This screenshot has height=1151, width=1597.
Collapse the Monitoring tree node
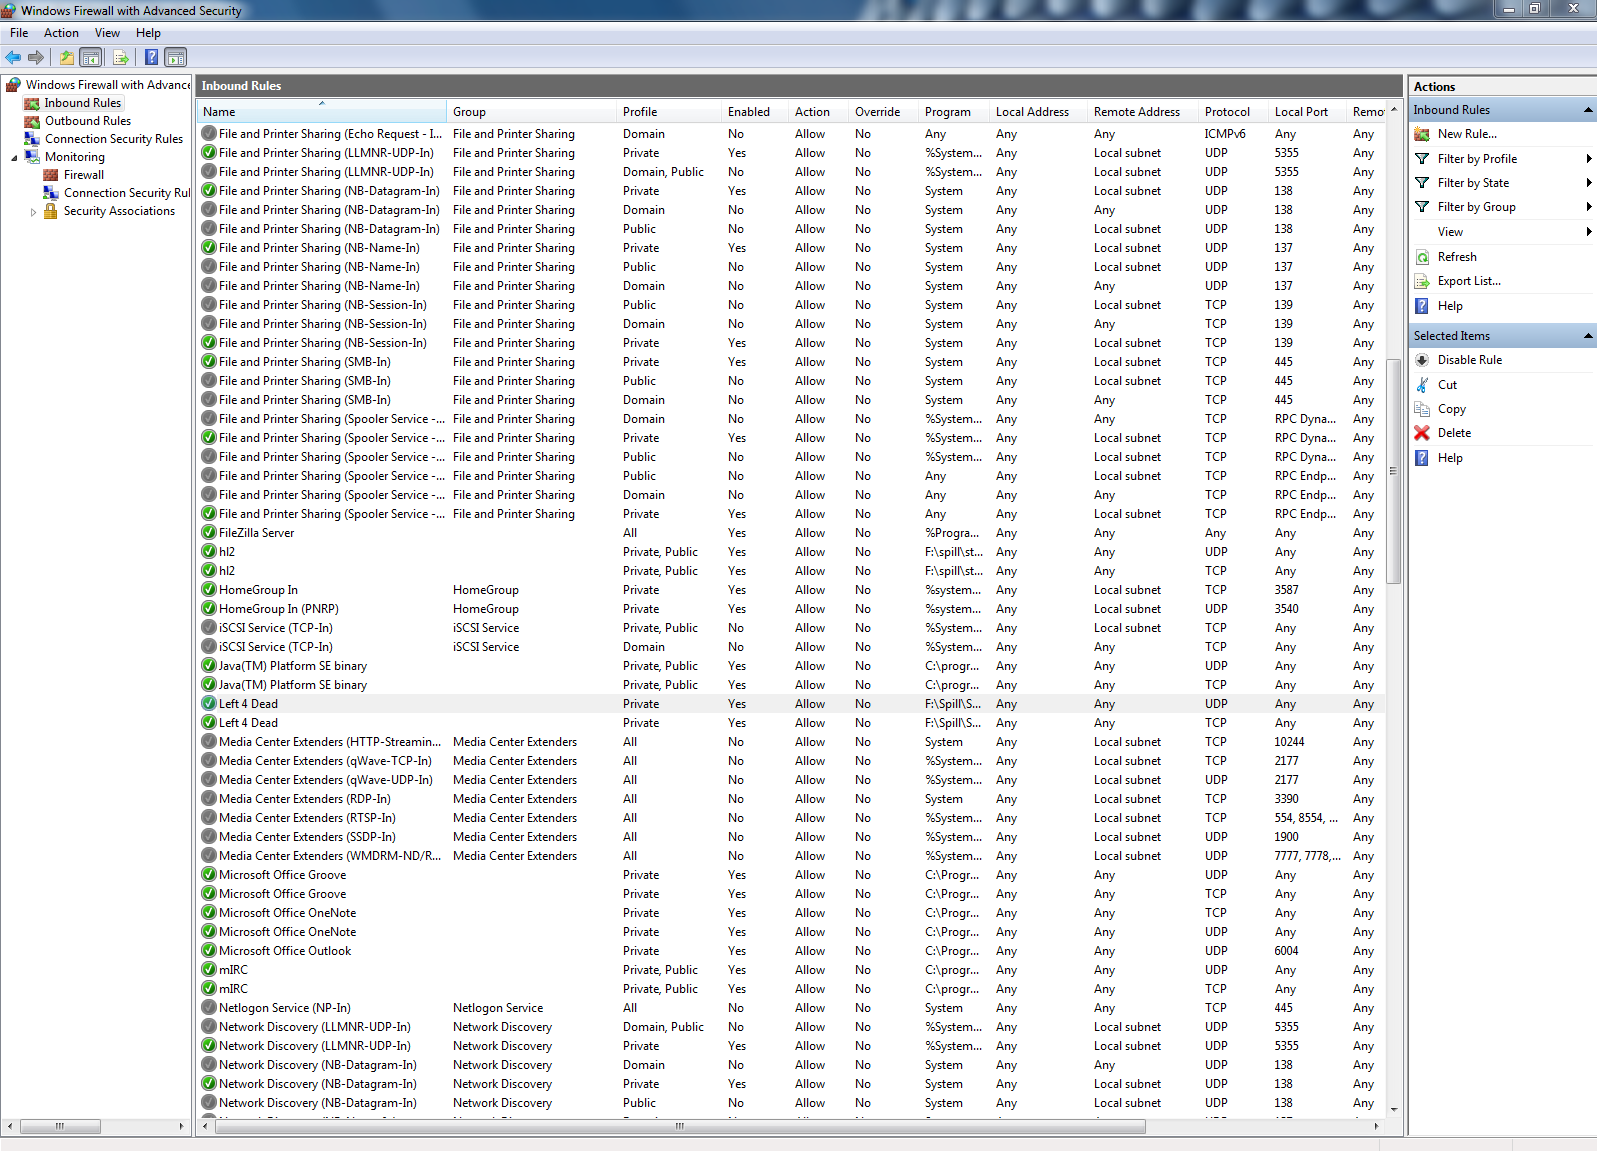14,158
